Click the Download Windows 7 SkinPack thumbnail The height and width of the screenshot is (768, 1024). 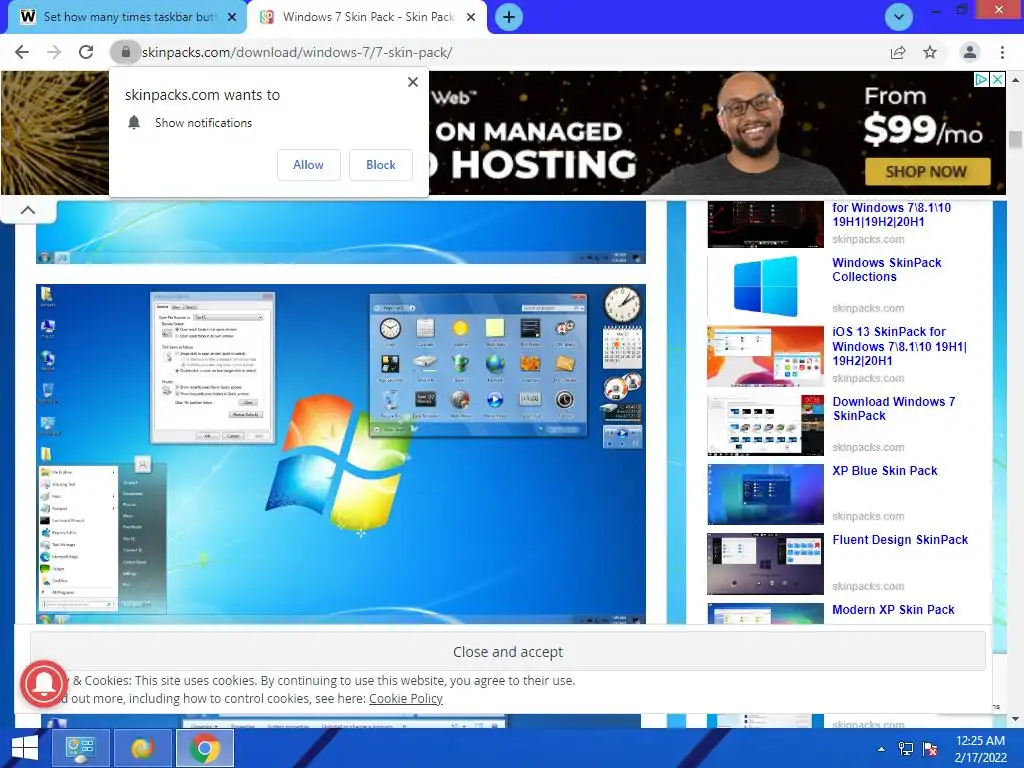pos(765,425)
